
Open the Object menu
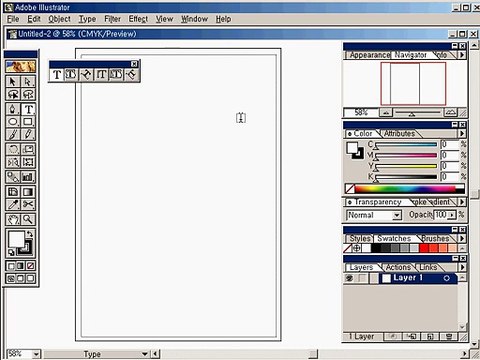point(59,19)
